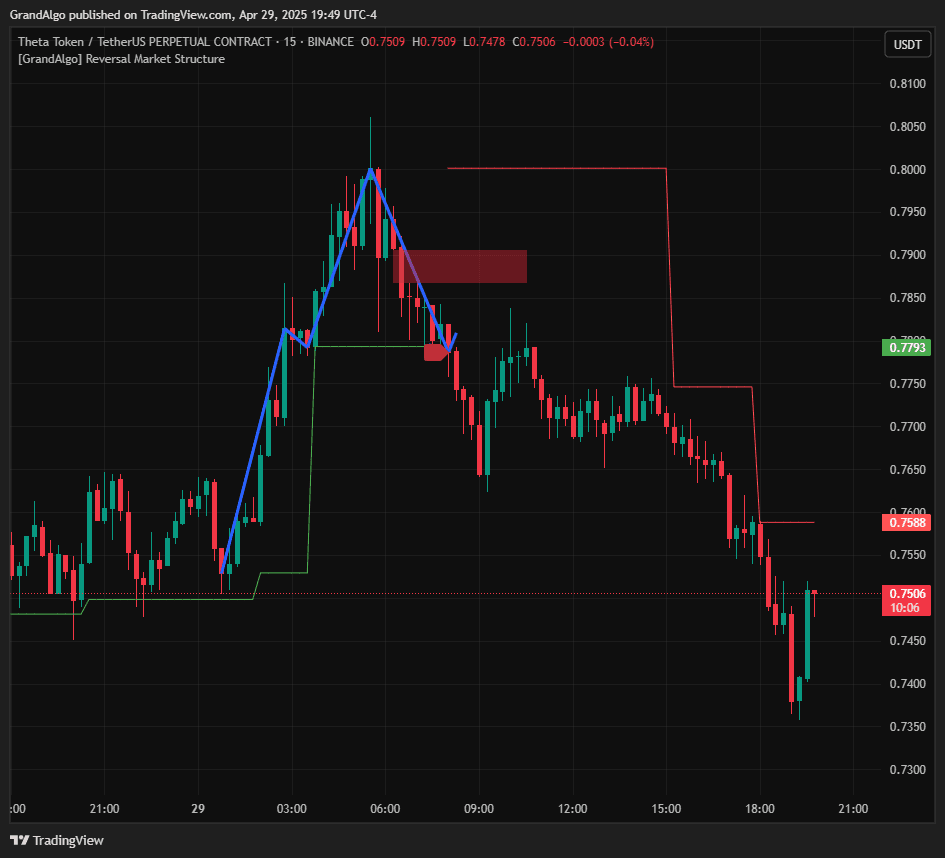Click the red supply zone rectangle
This screenshot has height=858, width=945.
[462, 266]
